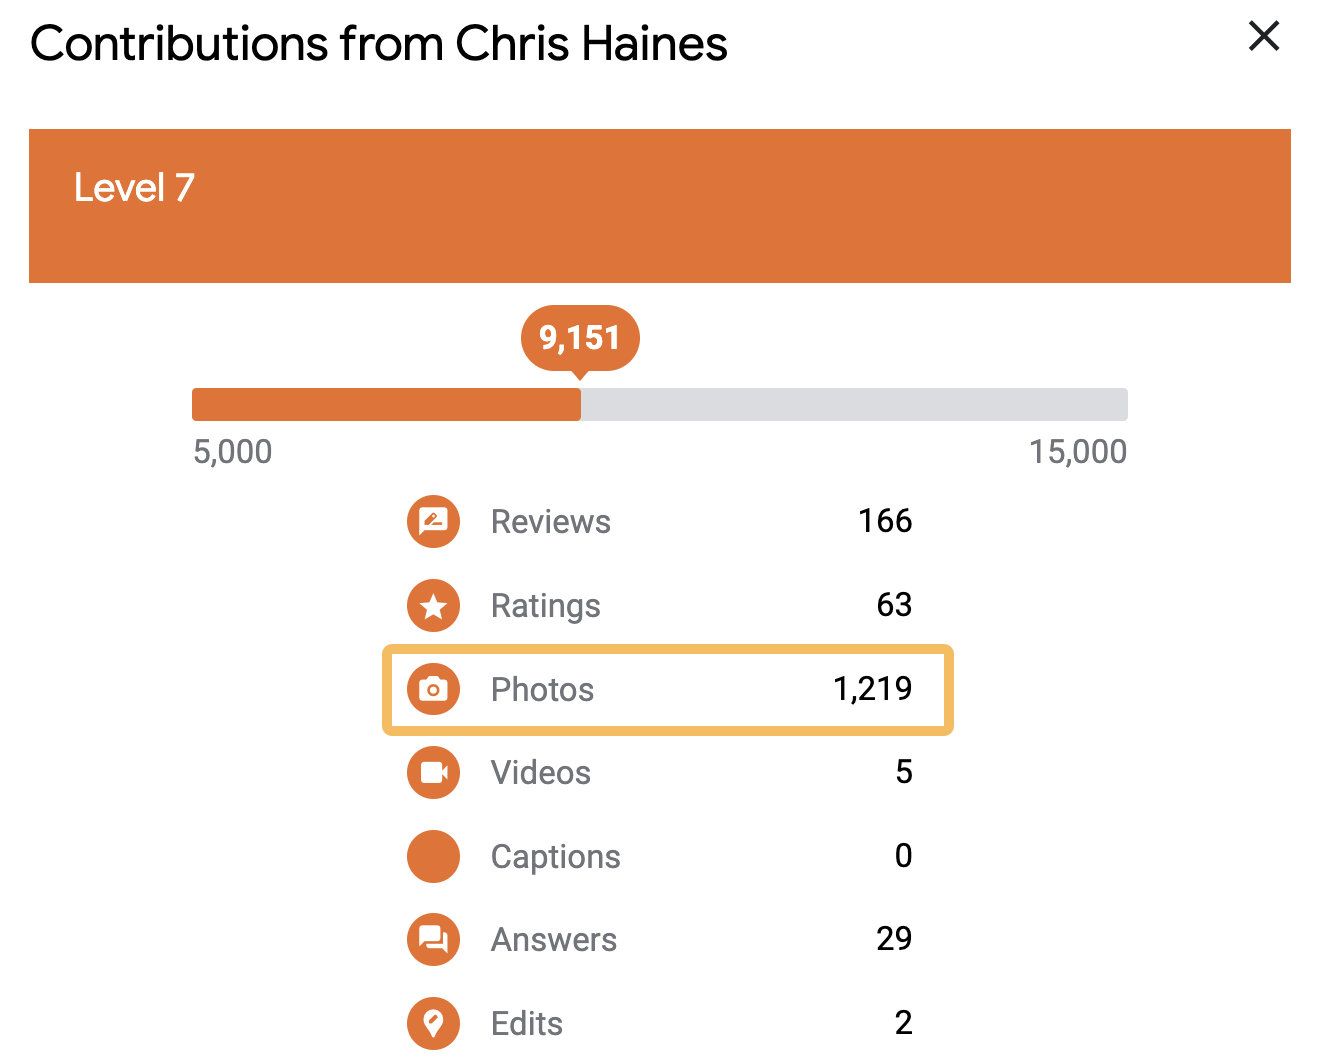Click the orange points progress bar
1320x1056 pixels.
coord(386,404)
